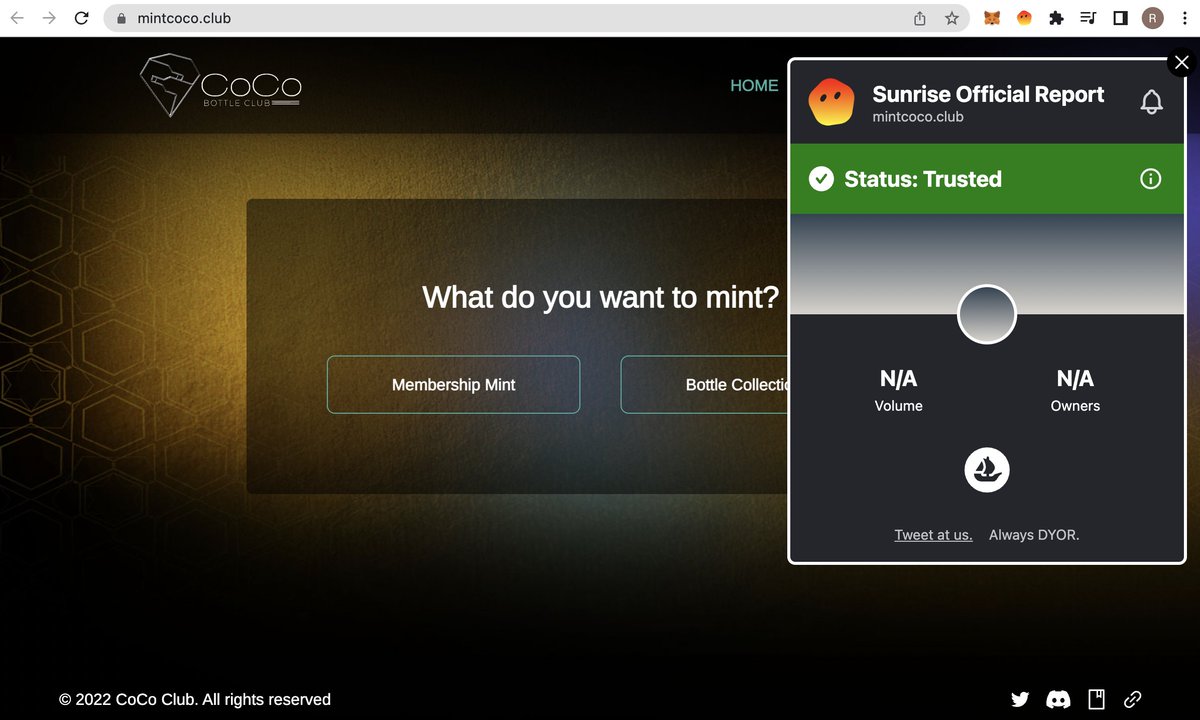Open the document book footer icon
1200x720 pixels.
tap(1096, 699)
